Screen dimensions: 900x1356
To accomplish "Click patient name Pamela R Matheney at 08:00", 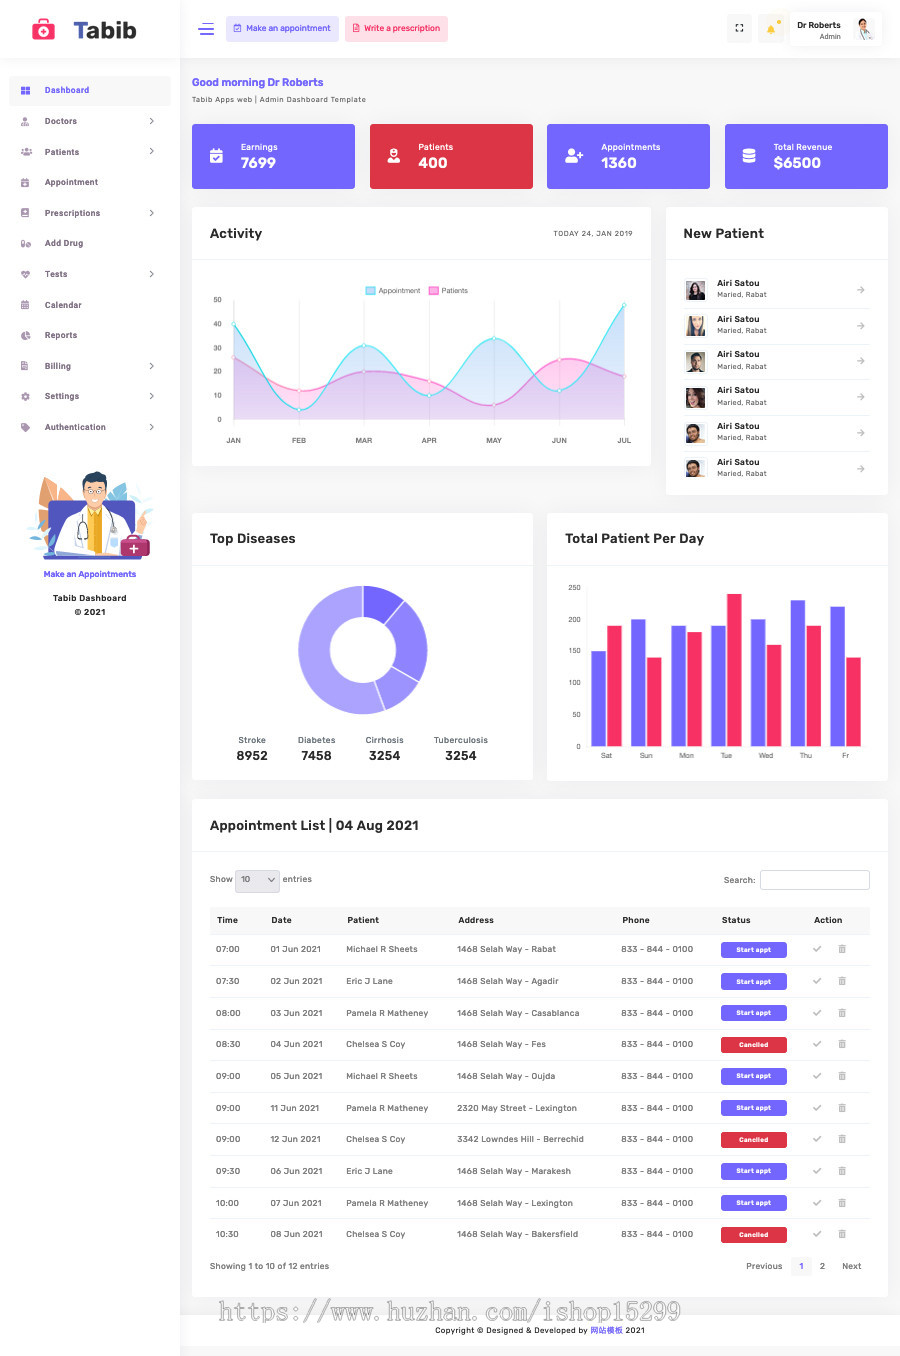I will (x=387, y=1013).
